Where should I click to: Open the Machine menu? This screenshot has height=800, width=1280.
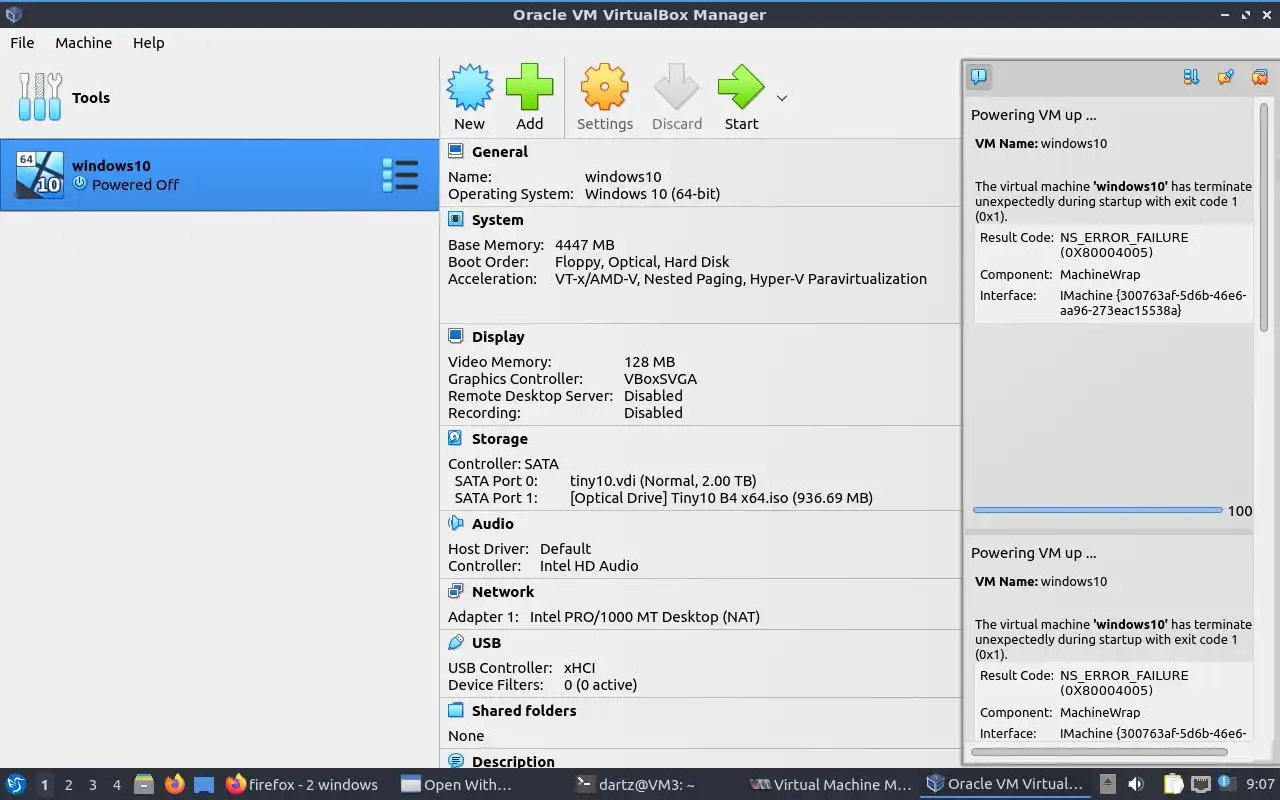pyautogui.click(x=83, y=43)
